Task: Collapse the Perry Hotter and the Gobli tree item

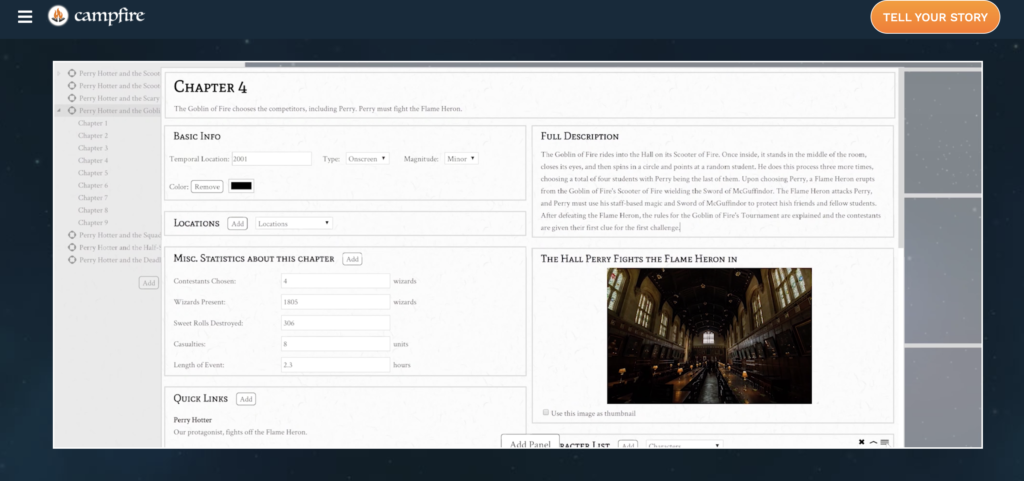Action: (59, 111)
